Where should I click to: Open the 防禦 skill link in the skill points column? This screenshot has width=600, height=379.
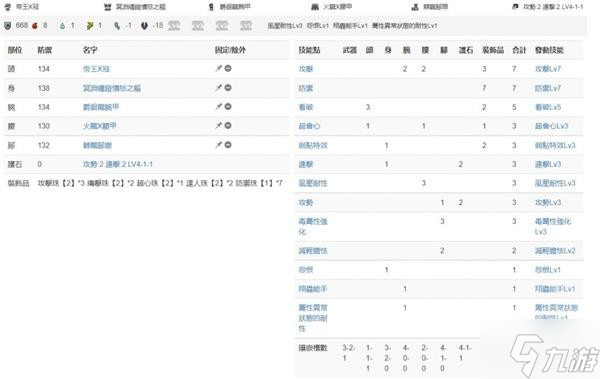(x=306, y=88)
